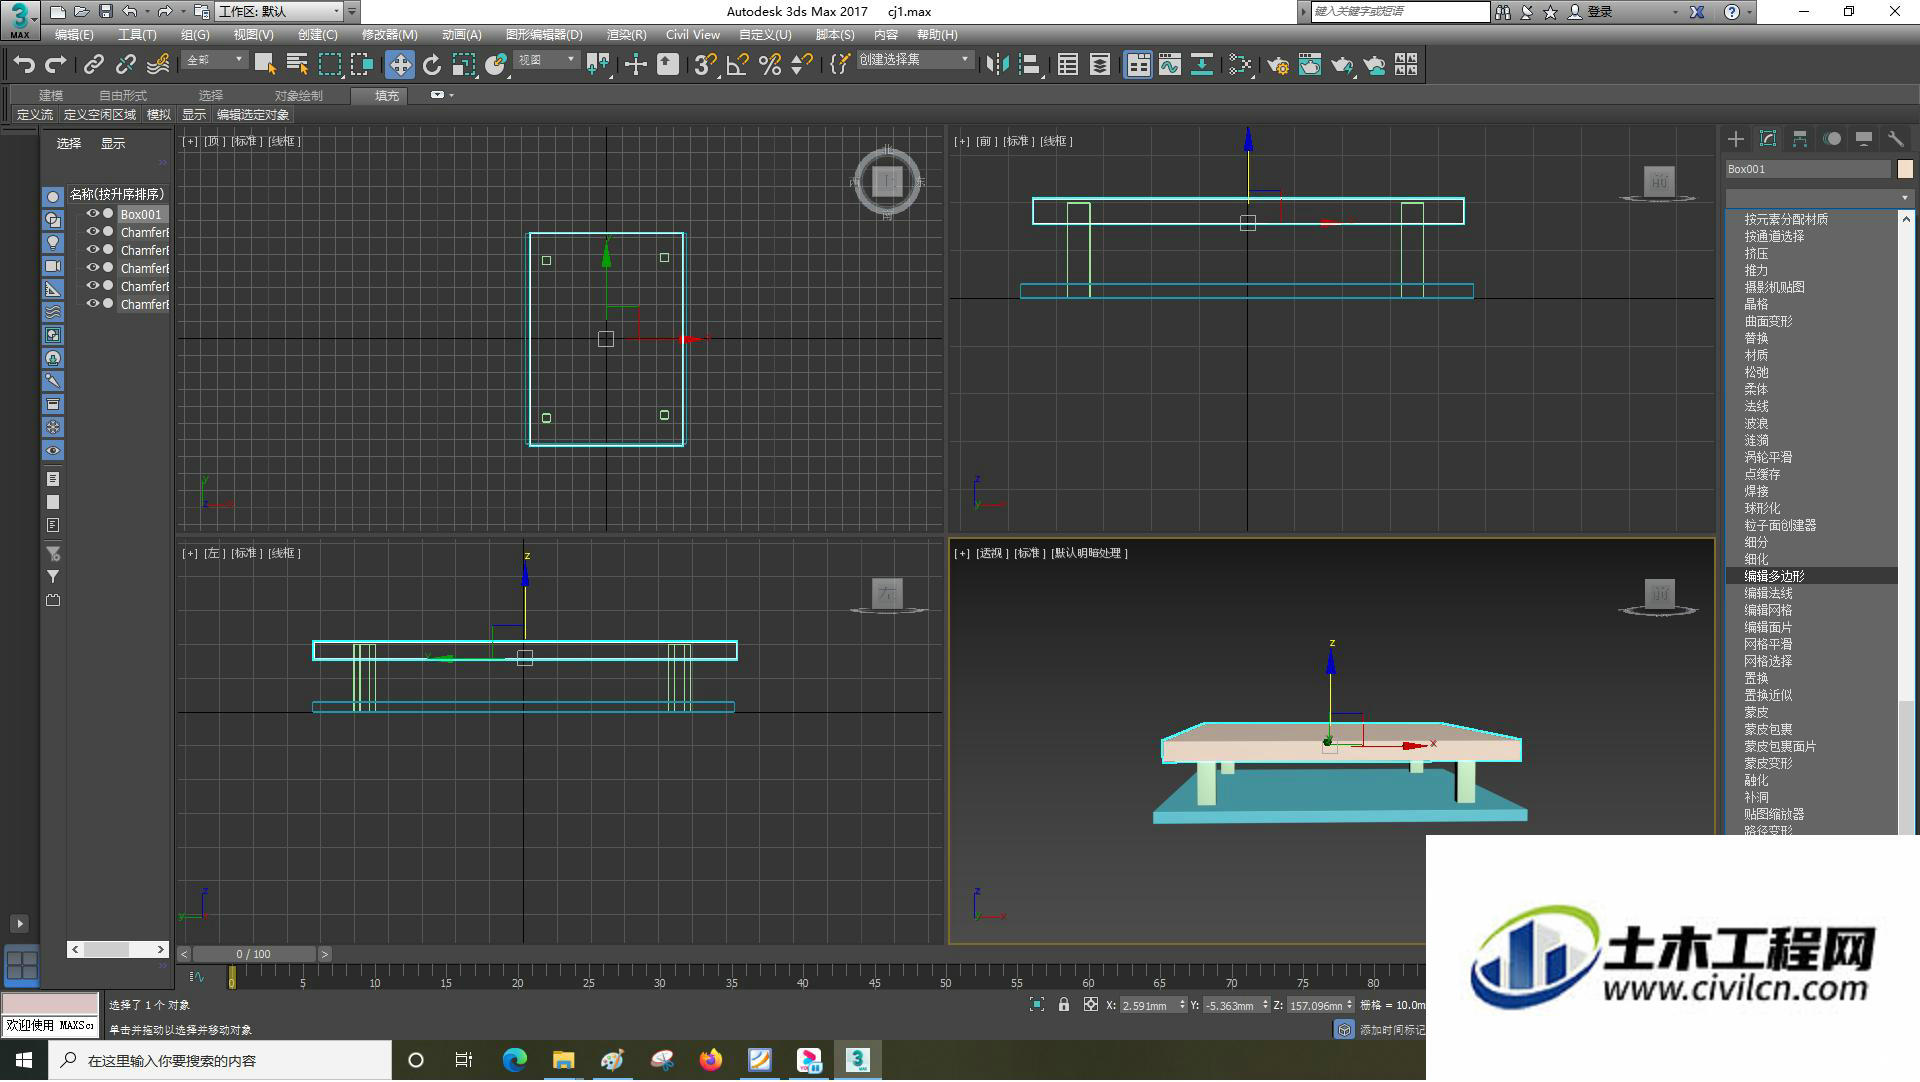1920x1082 pixels.
Task: Activate the Rotate tool icon
Action: pos(432,65)
